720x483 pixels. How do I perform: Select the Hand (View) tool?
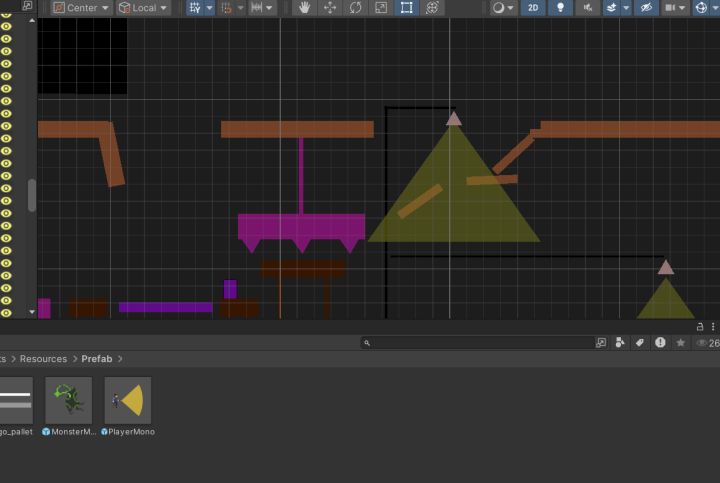pos(304,8)
